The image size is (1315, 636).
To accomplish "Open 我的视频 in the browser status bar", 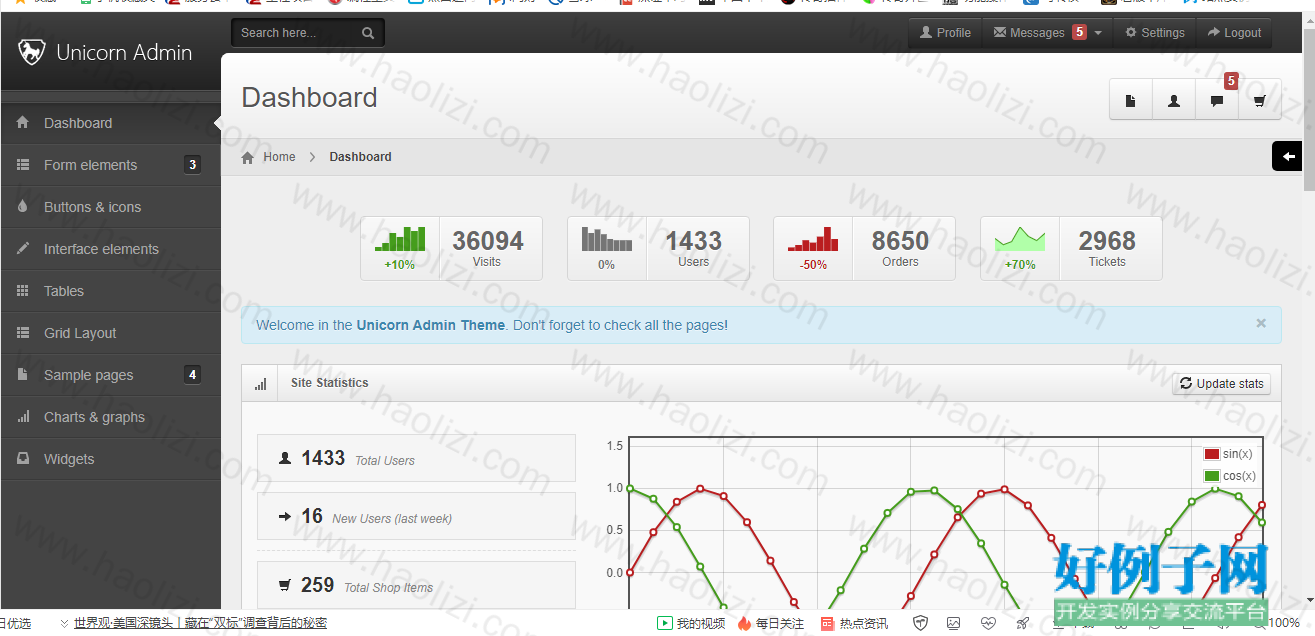I will pos(691,623).
